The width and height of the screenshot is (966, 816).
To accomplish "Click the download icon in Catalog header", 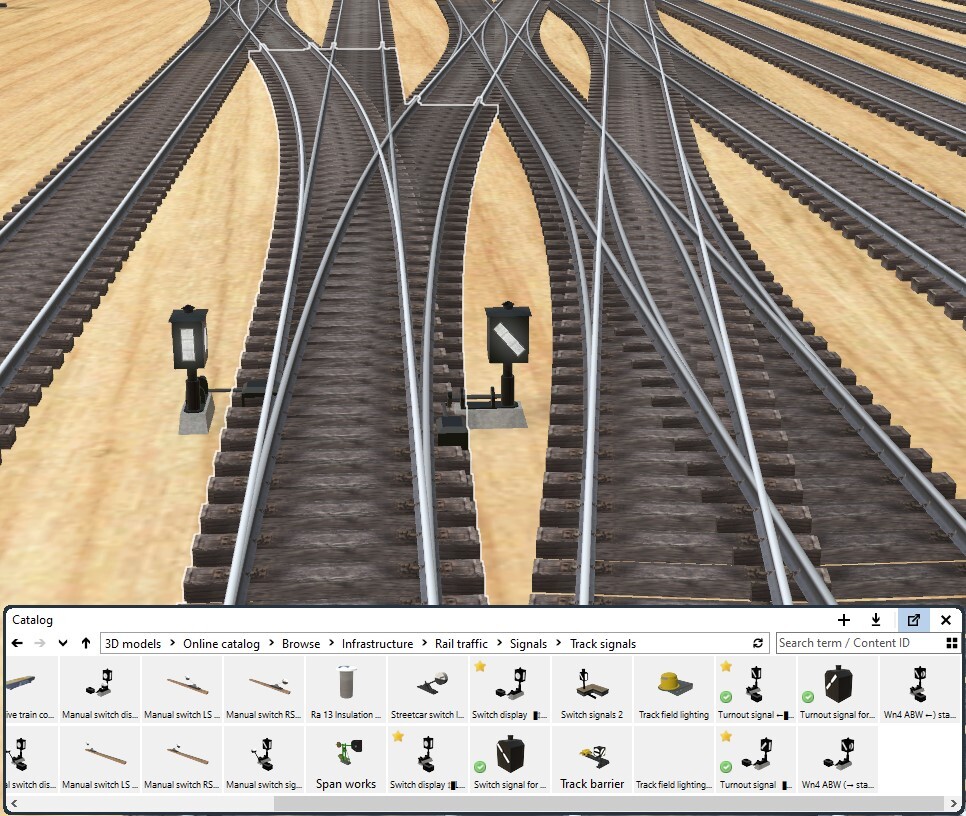I will click(876, 620).
